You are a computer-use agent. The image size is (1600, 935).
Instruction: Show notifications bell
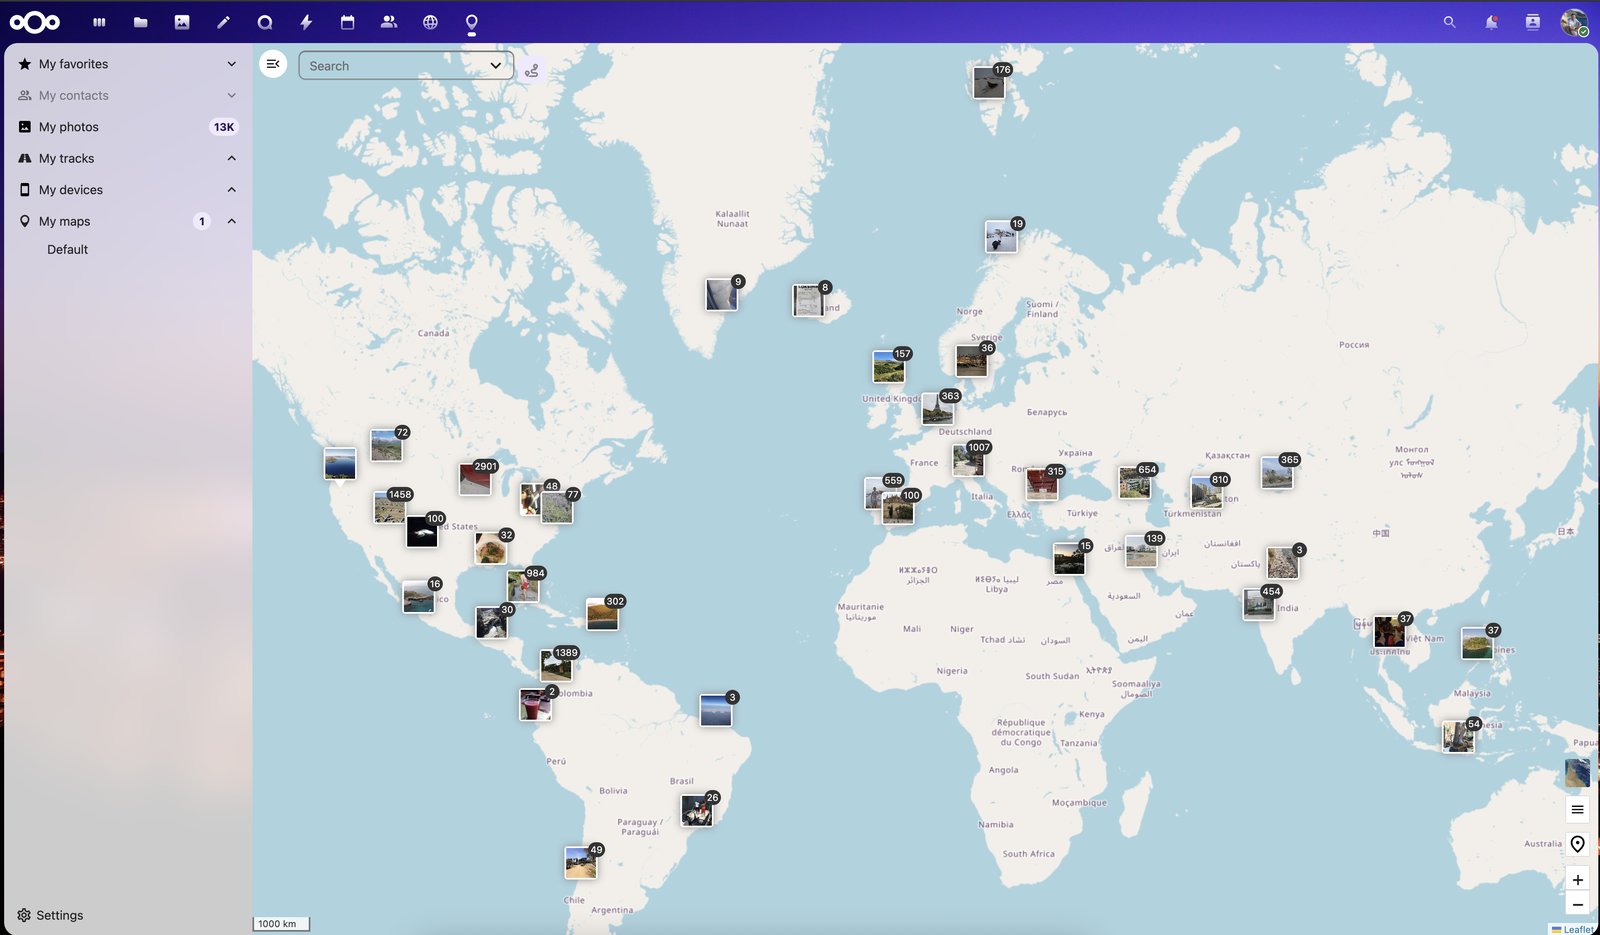1491,22
